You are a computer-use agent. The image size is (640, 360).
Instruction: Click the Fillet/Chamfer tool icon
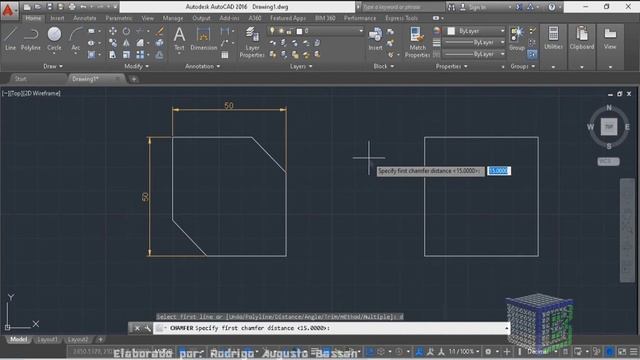[x=140, y=42]
